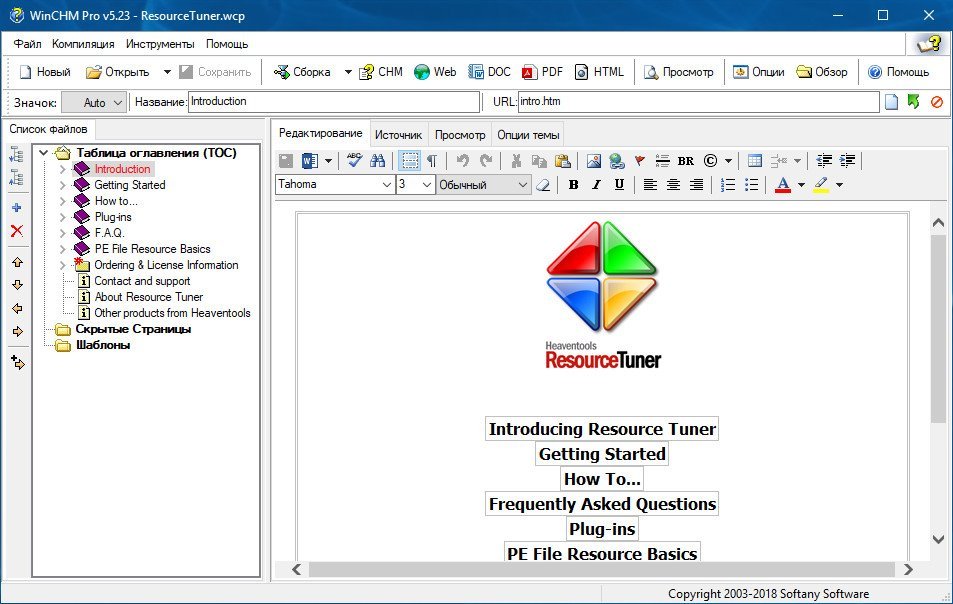Click the green arrow icon beside URL
Viewport: 953px width, 604px height.
(913, 101)
